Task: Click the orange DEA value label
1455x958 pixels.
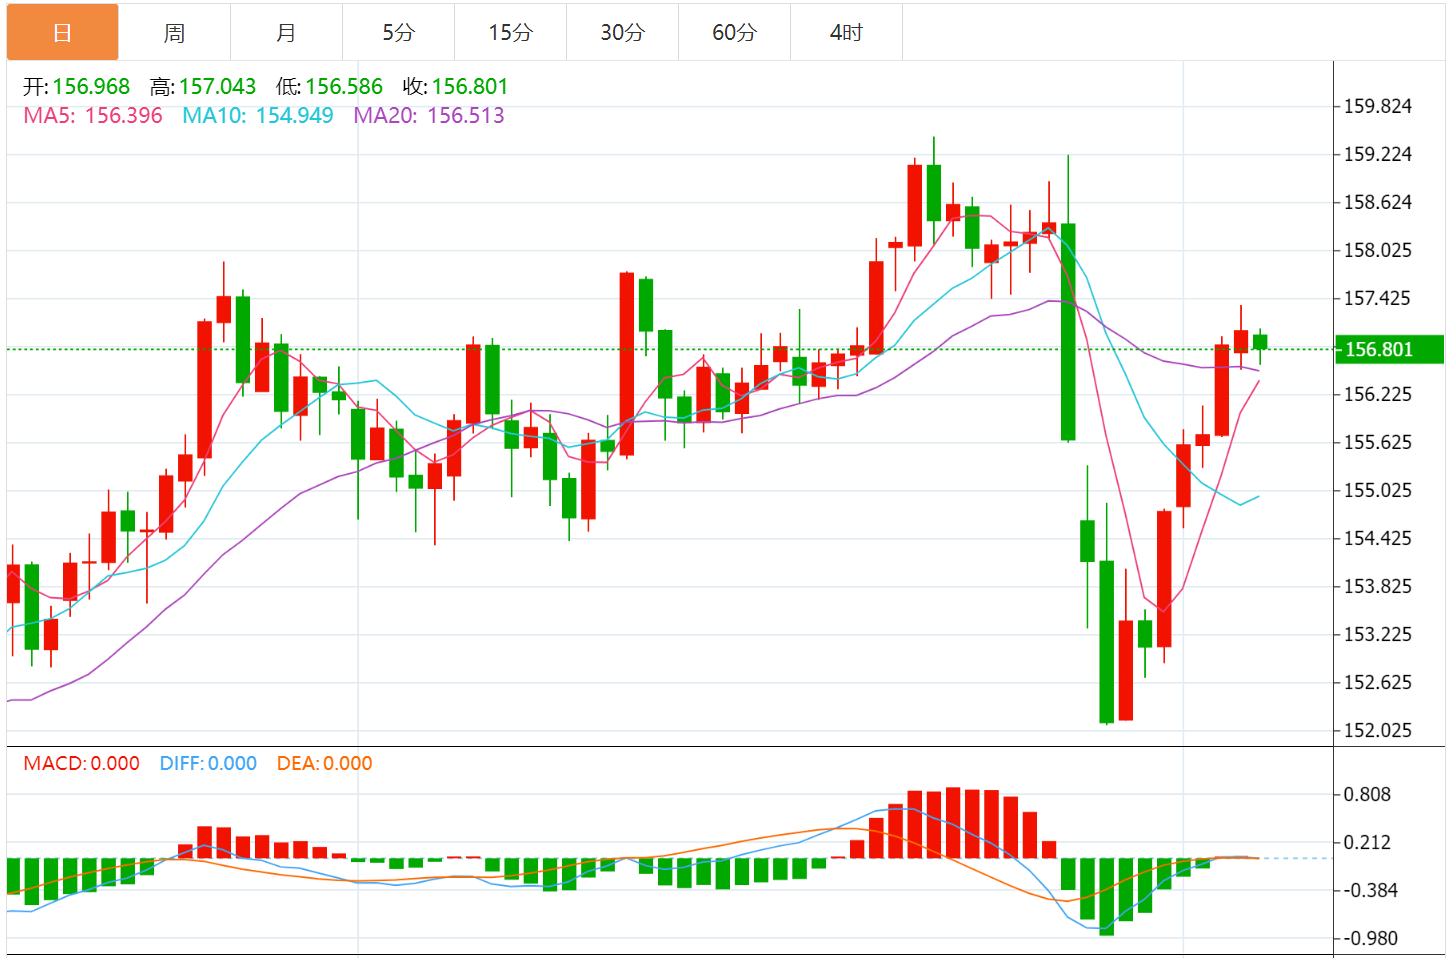Action: tap(324, 764)
